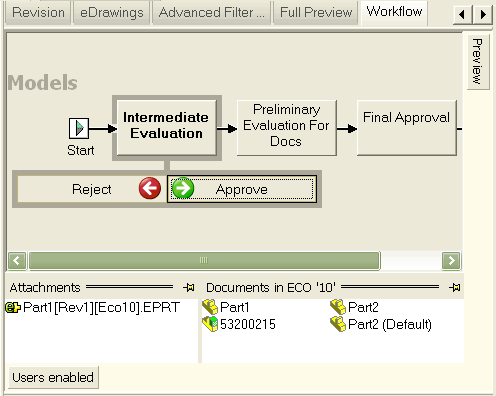This screenshot has width=496, height=396.
Task: Click the Users enabled button
Action: click(53, 378)
